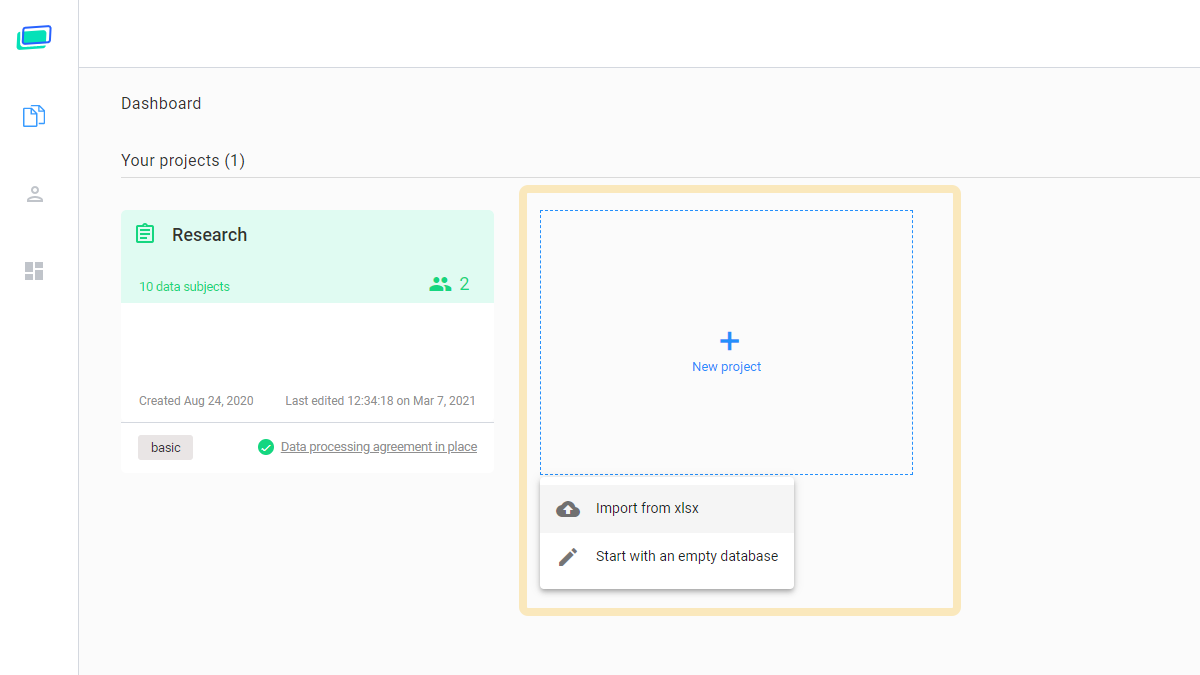Open Data processing agreement in place link
1200x675 pixels.
pyautogui.click(x=378, y=447)
